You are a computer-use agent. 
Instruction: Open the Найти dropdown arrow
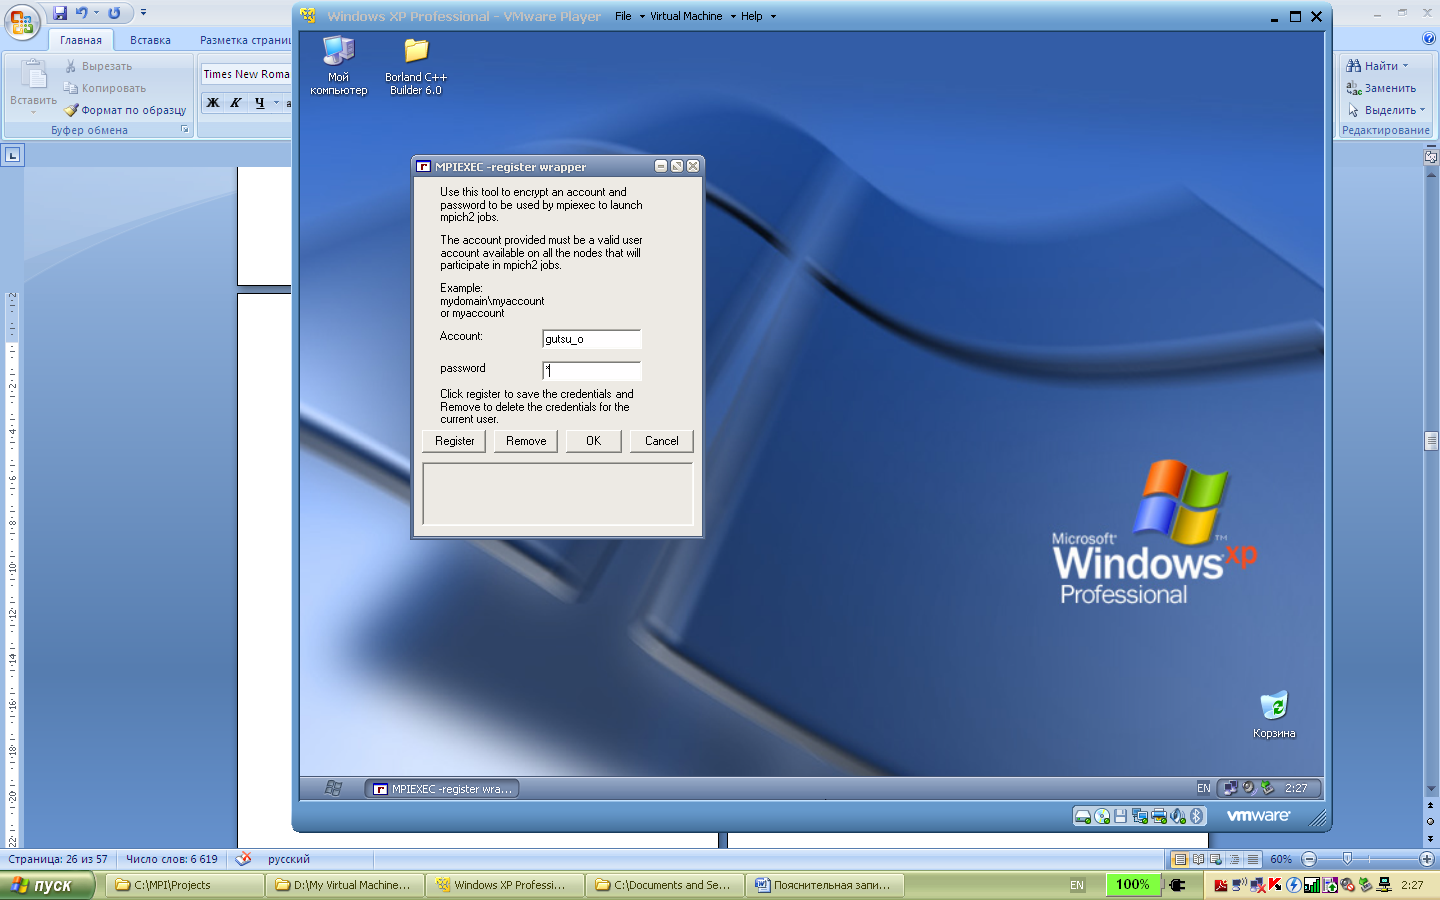[x=1405, y=66]
